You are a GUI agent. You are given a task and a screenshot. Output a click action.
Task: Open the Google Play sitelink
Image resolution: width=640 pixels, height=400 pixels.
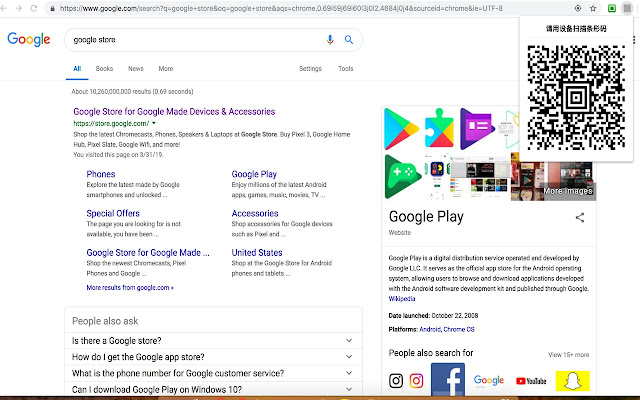(x=254, y=174)
